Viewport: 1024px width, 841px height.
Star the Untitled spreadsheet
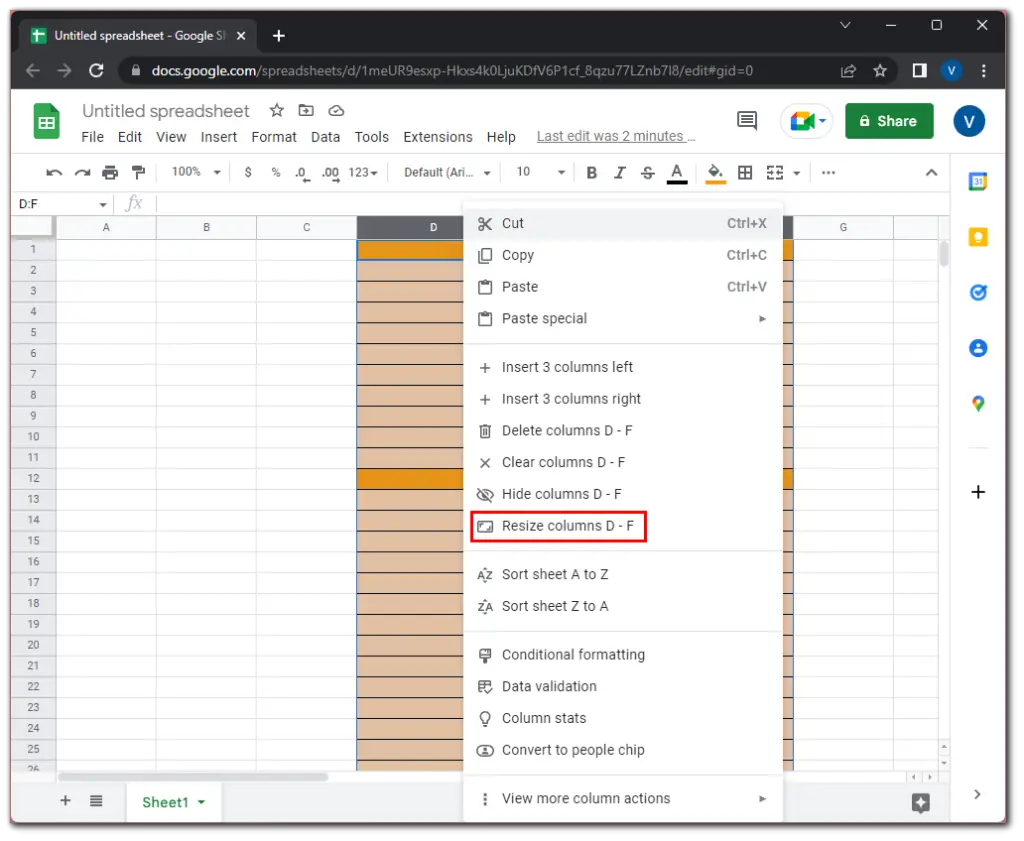277,111
